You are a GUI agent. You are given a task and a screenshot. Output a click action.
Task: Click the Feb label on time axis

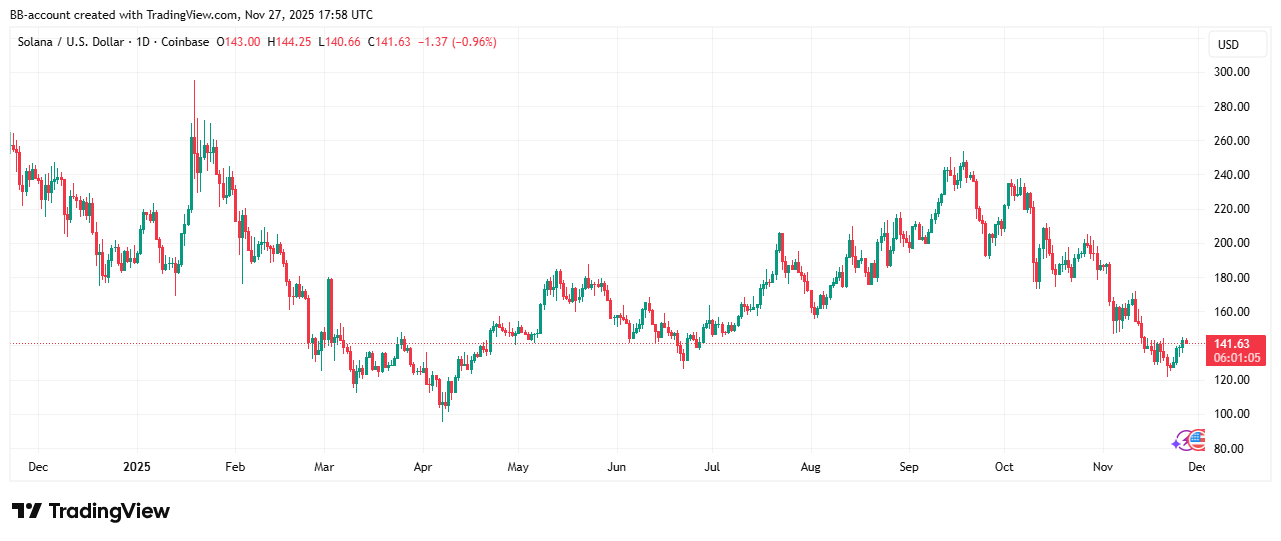point(233,467)
